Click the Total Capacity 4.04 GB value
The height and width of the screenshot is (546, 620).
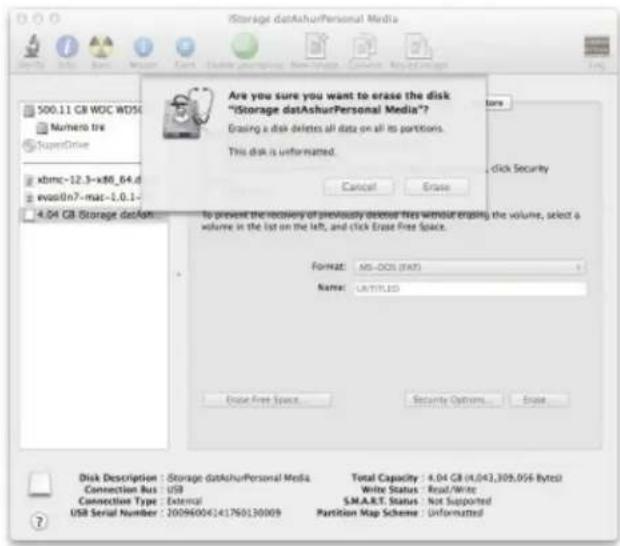point(495,478)
